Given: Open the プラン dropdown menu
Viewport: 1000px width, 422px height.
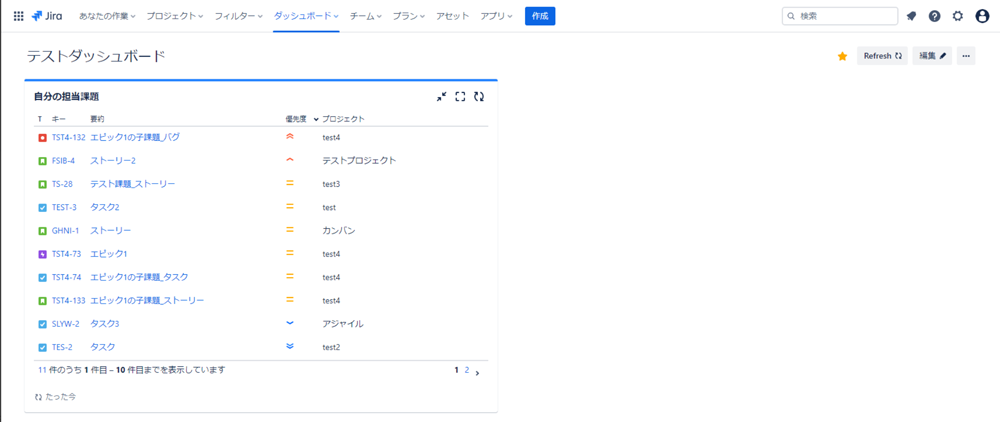Looking at the screenshot, I should [x=408, y=16].
